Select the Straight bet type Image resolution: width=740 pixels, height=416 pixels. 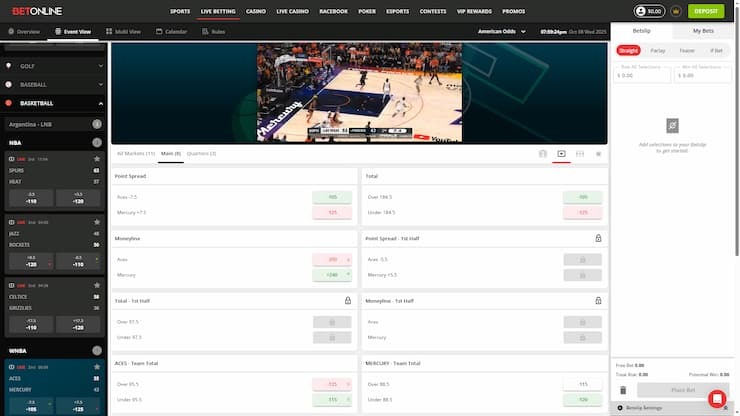628,50
